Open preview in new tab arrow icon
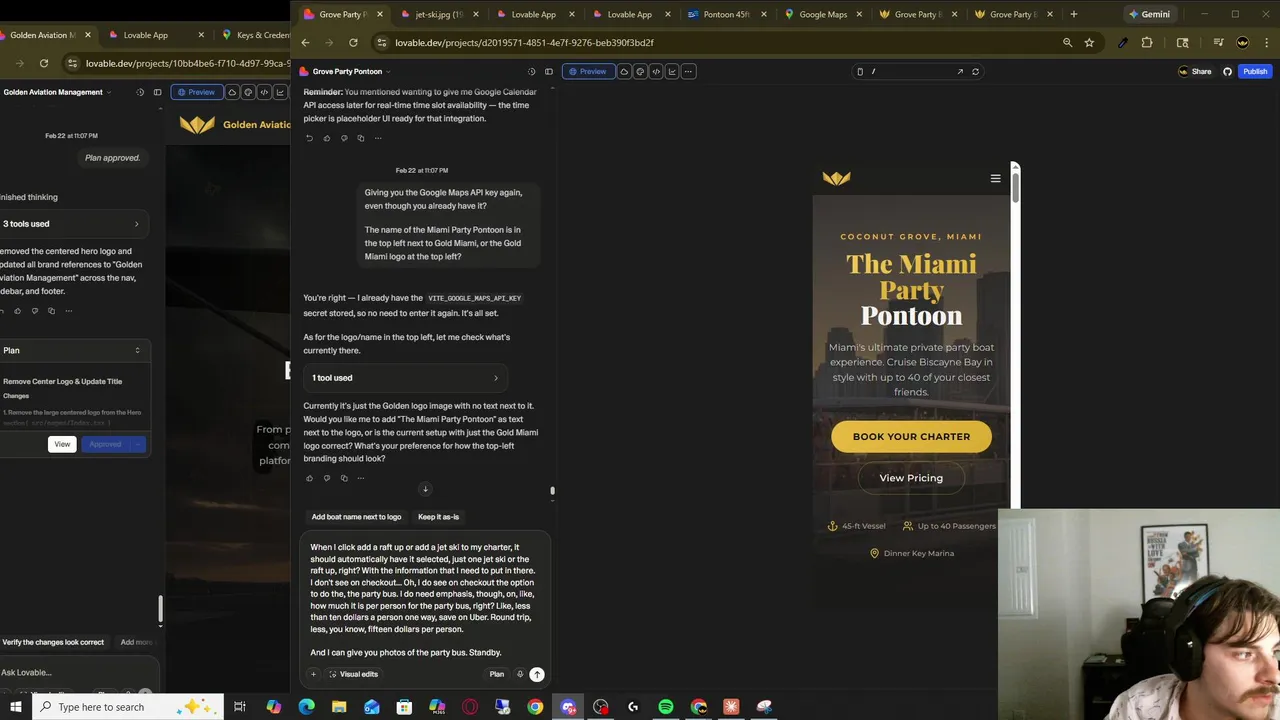This screenshot has height=720, width=1280. [x=960, y=72]
